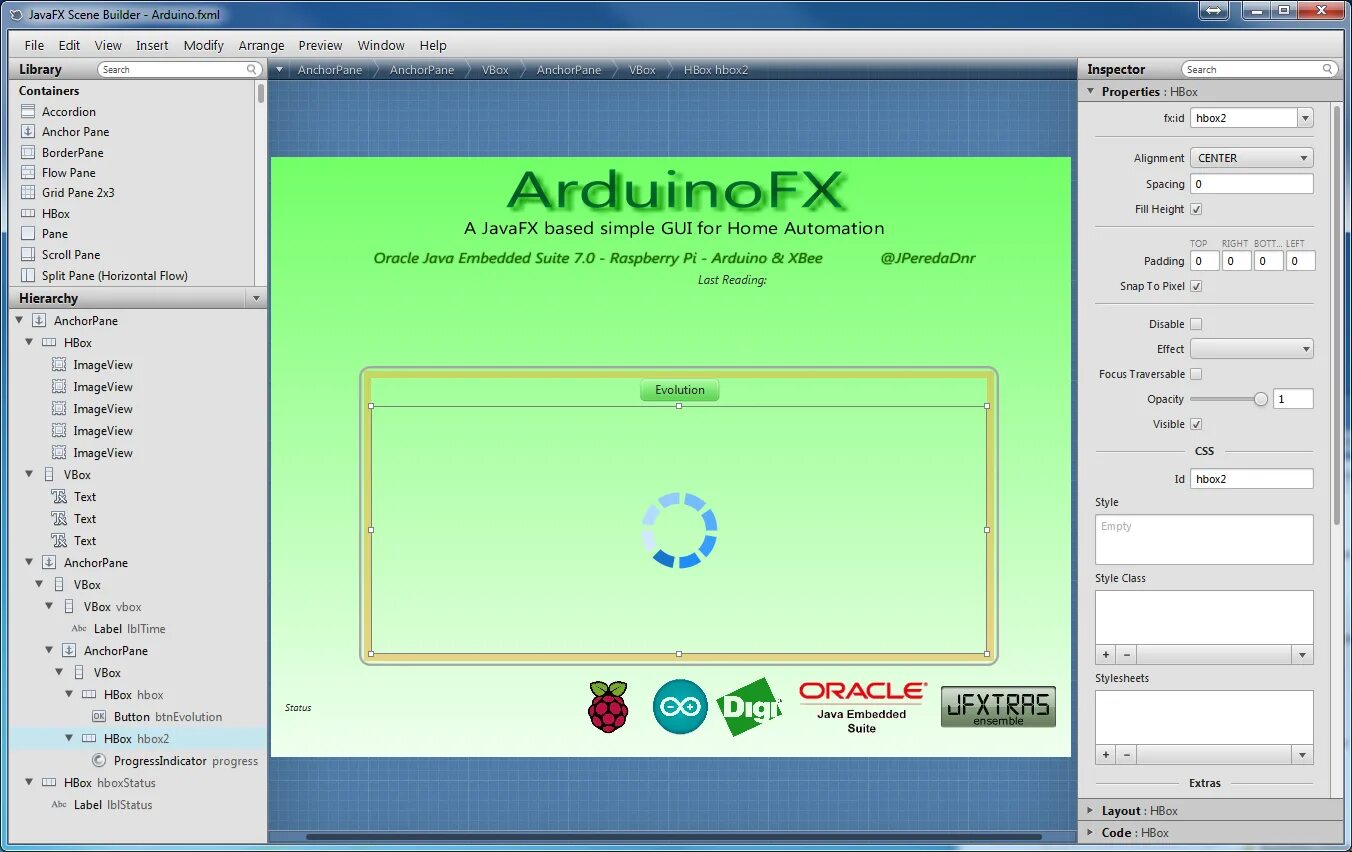Click the Evolution button on canvas
The image size is (1352, 852).
680,390
